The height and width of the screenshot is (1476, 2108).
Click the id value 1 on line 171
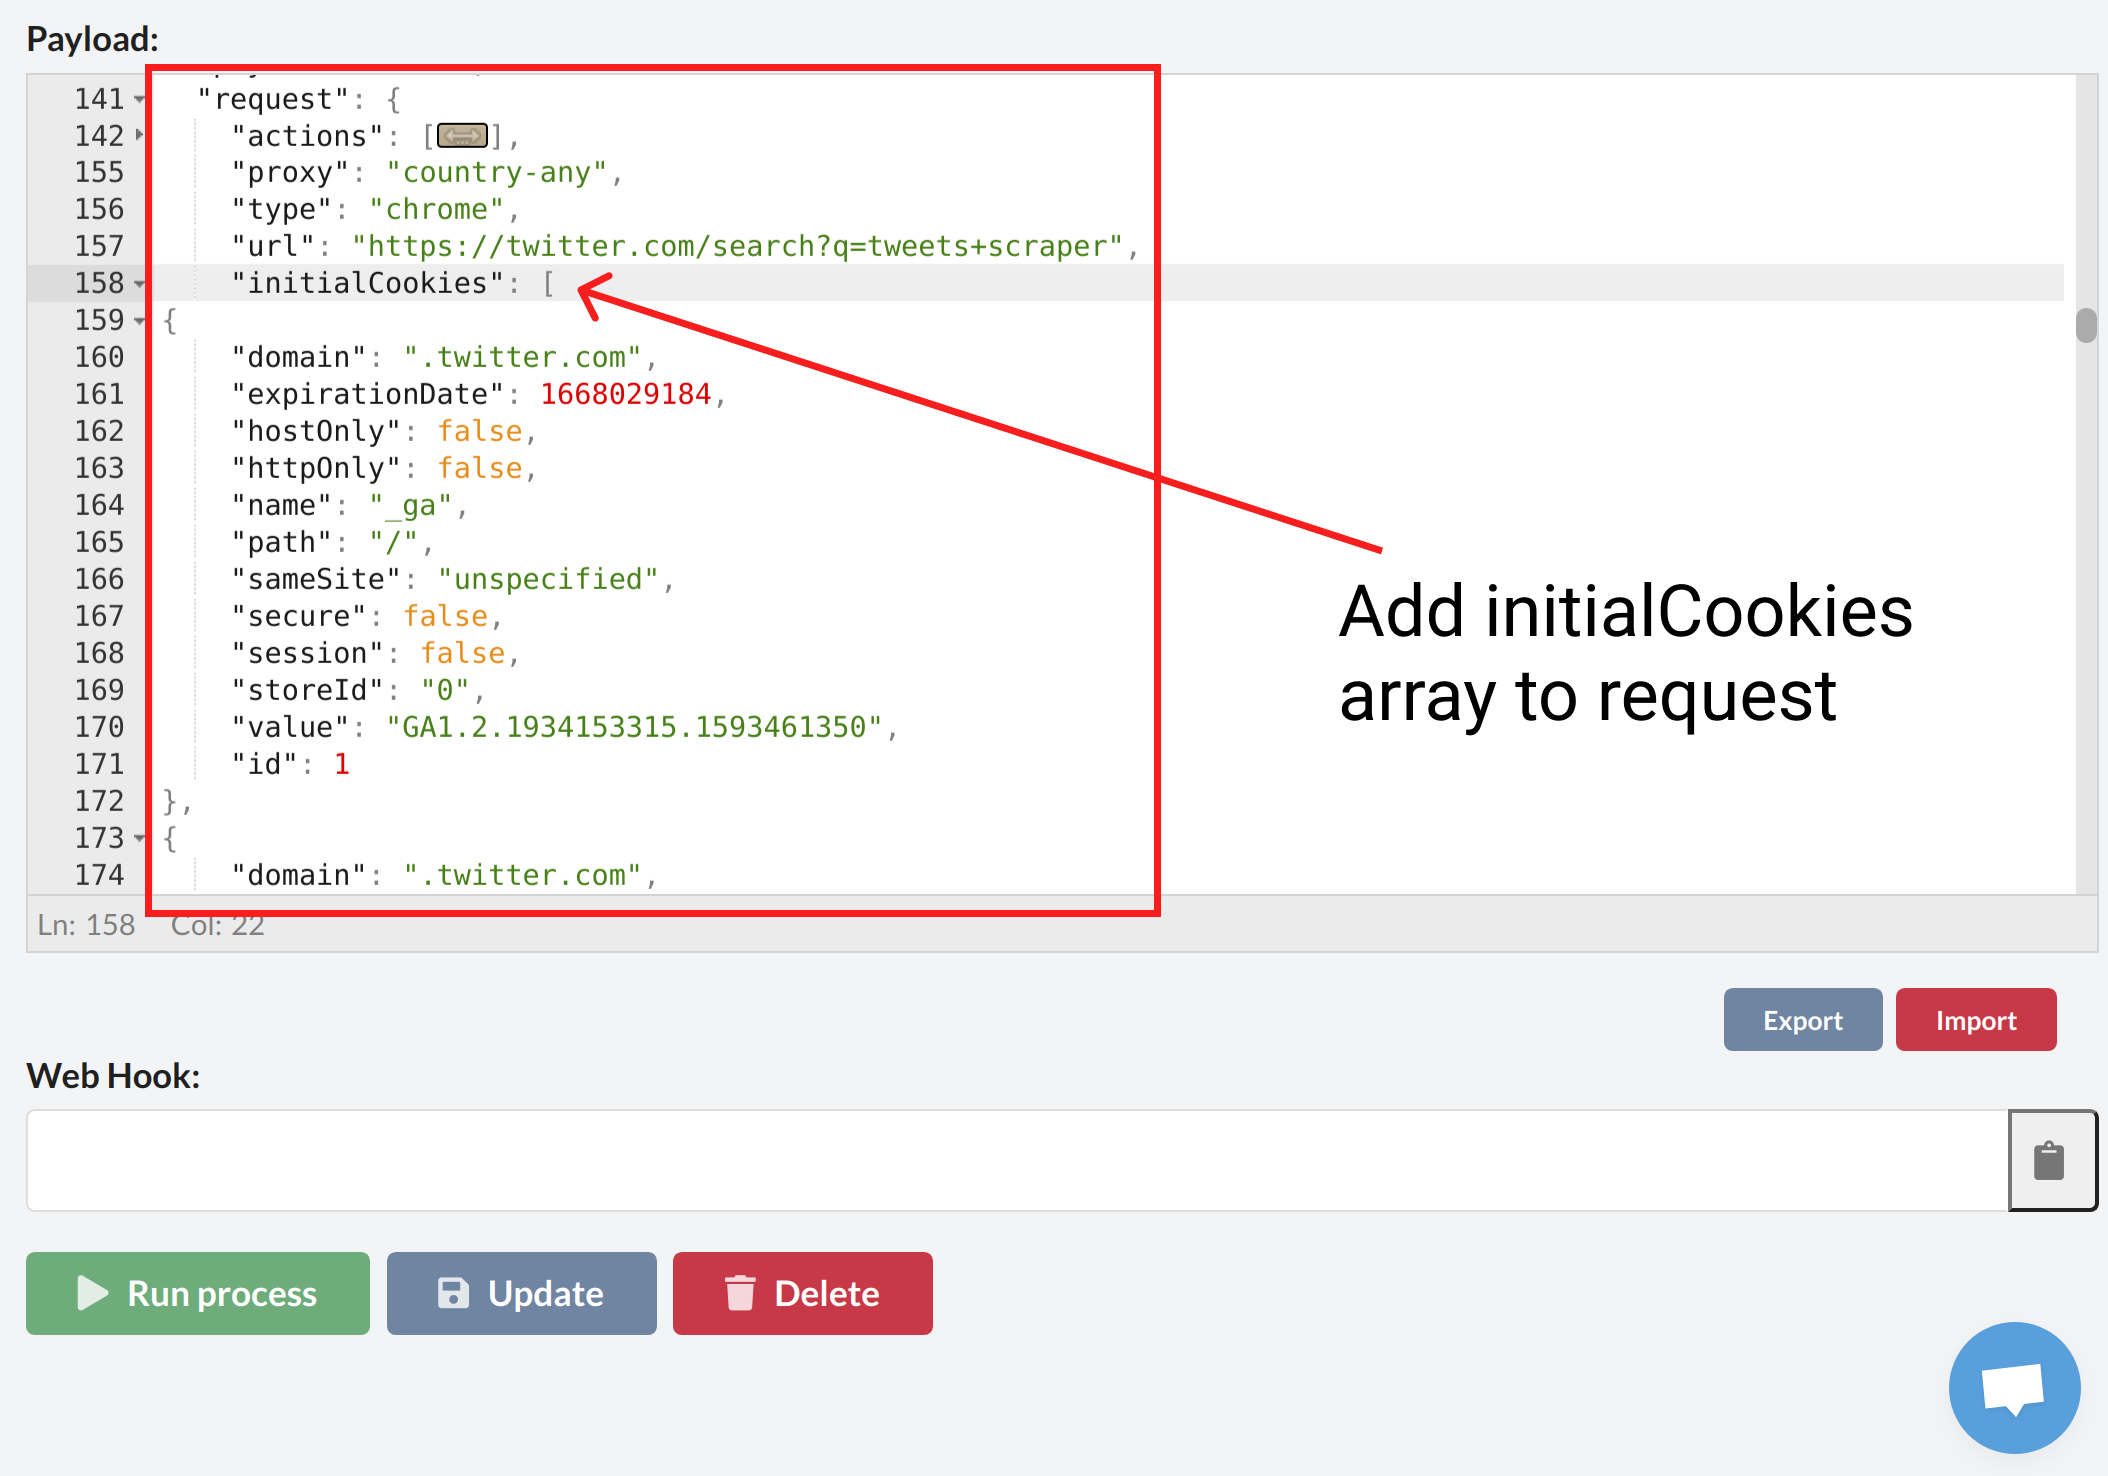pos(342,765)
